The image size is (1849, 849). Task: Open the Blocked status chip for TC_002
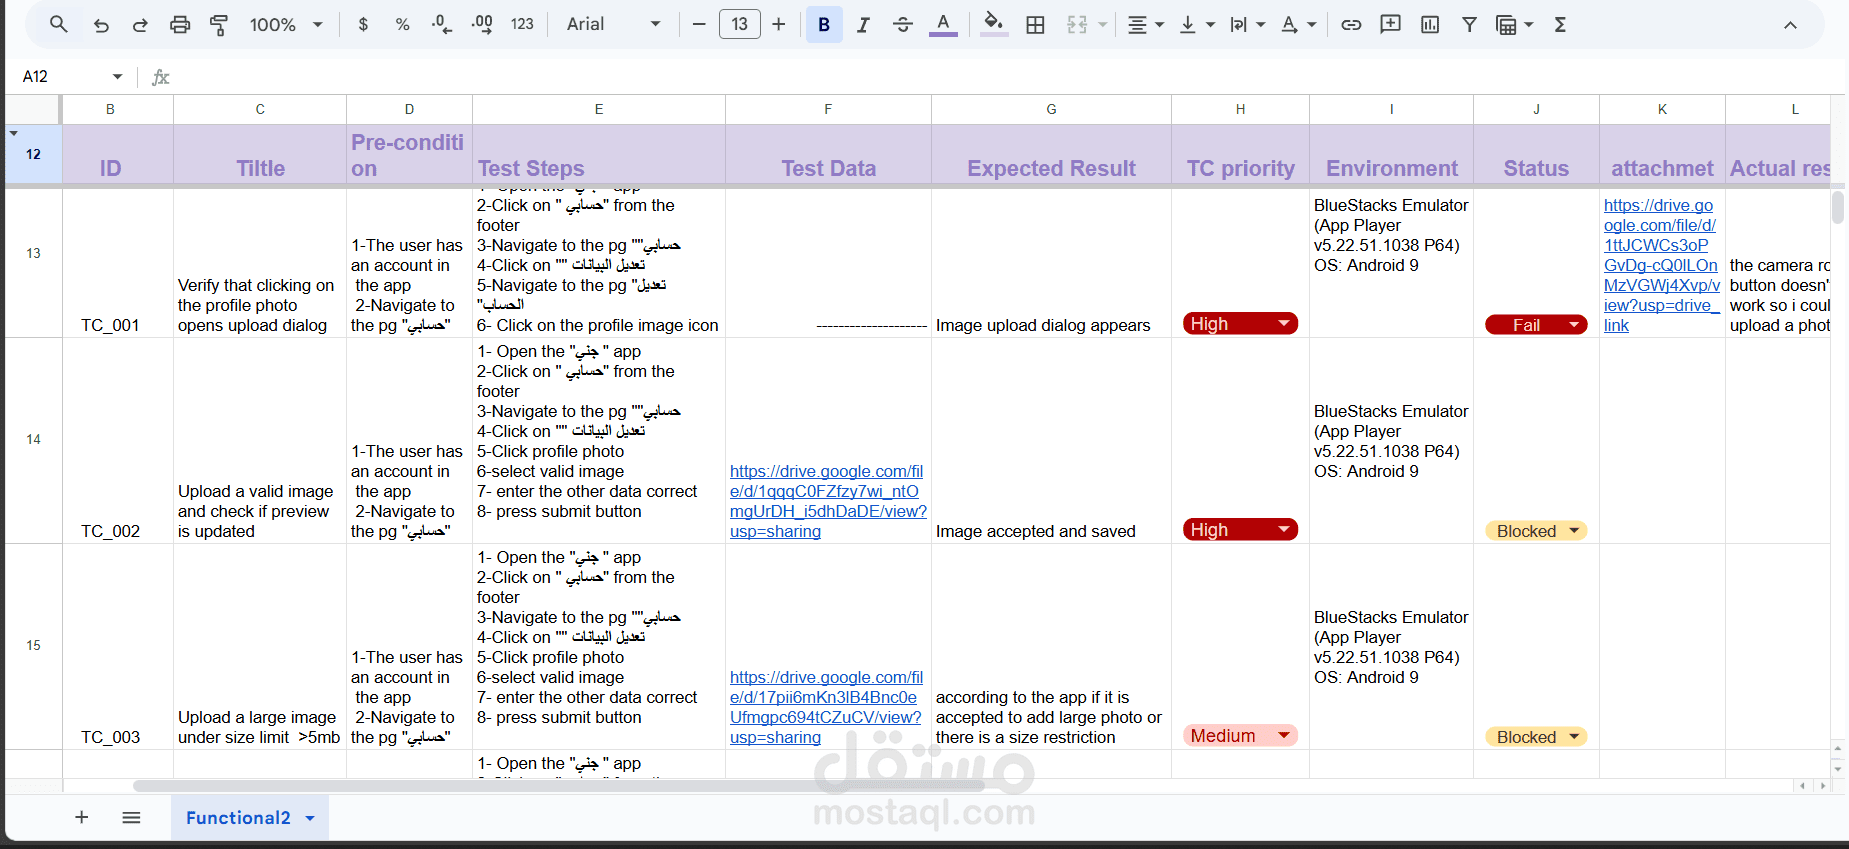coord(1536,530)
